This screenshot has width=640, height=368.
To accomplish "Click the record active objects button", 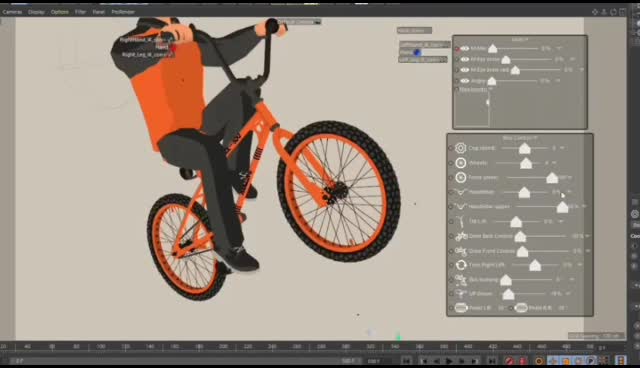I will click(509, 361).
